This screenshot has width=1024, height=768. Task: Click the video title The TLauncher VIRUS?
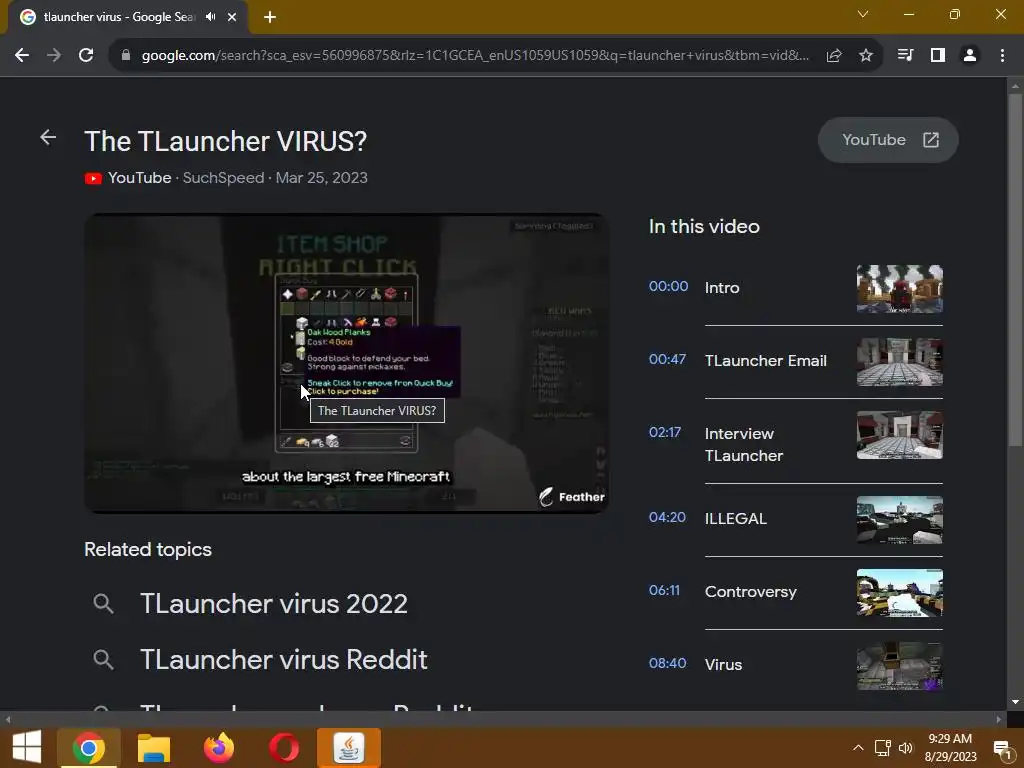tap(226, 141)
